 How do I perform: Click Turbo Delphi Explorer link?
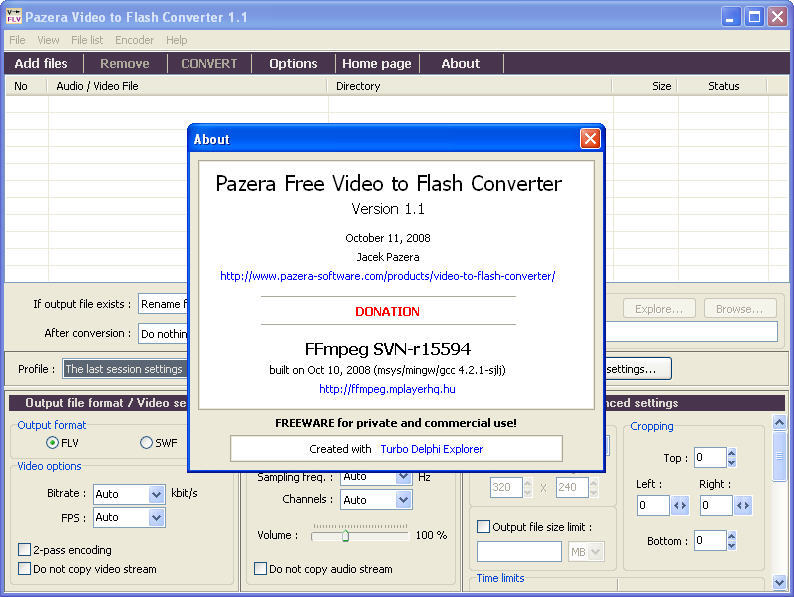click(x=431, y=449)
